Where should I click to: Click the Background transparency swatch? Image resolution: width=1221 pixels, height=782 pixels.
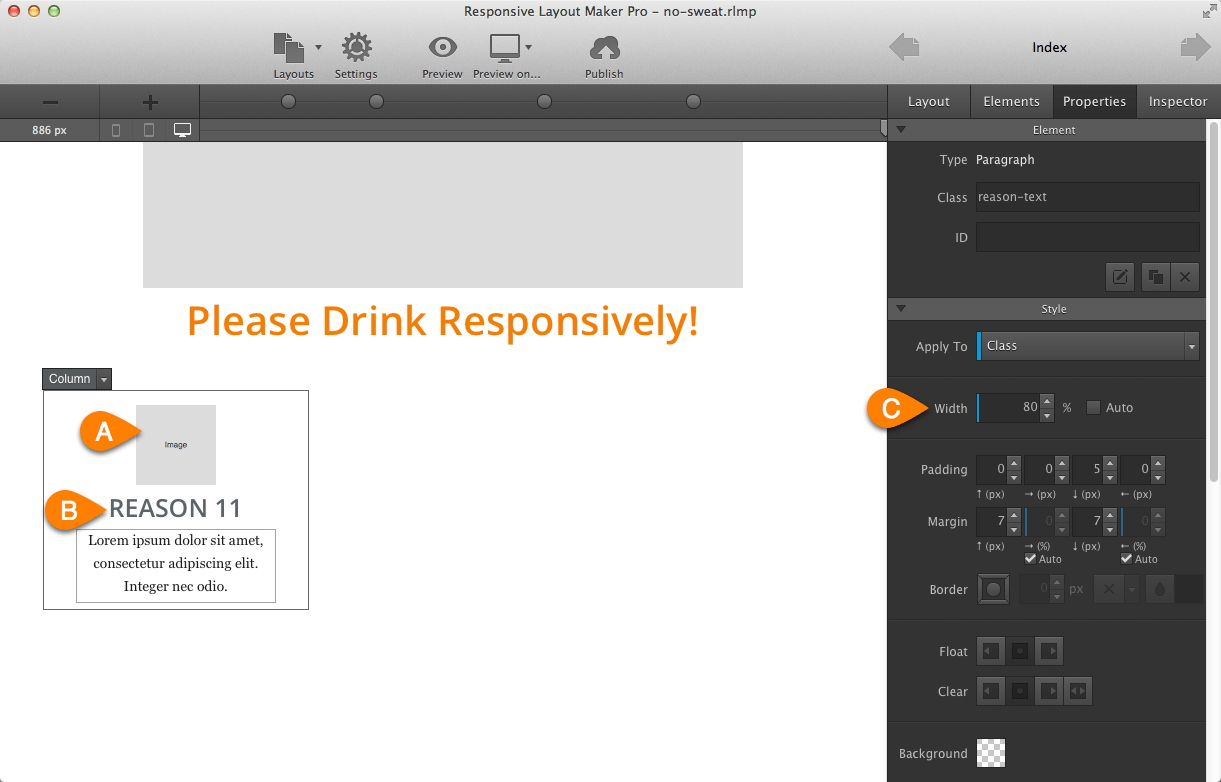(991, 753)
